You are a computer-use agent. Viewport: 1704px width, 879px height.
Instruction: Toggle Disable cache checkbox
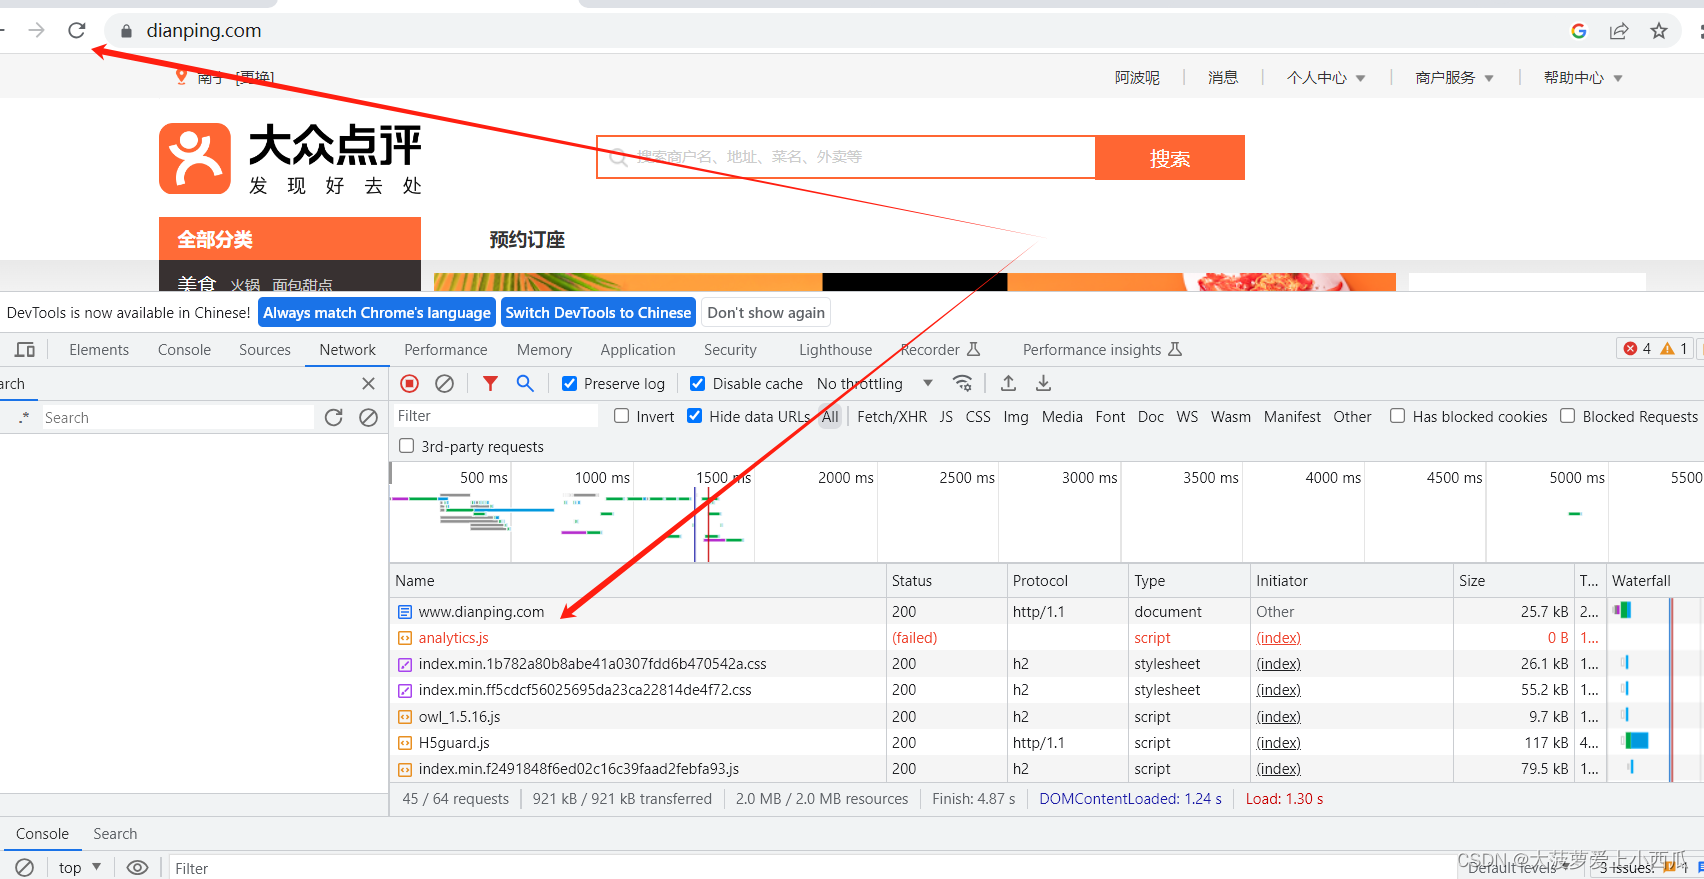tap(698, 383)
